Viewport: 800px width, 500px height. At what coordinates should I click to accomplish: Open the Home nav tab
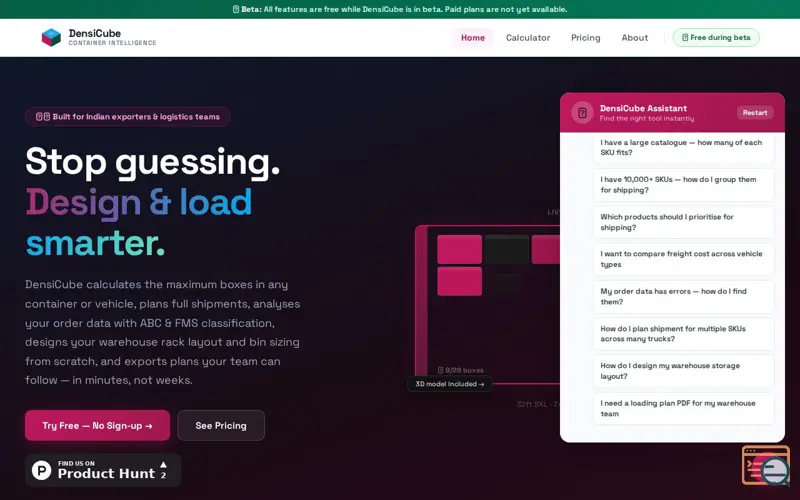(x=472, y=38)
